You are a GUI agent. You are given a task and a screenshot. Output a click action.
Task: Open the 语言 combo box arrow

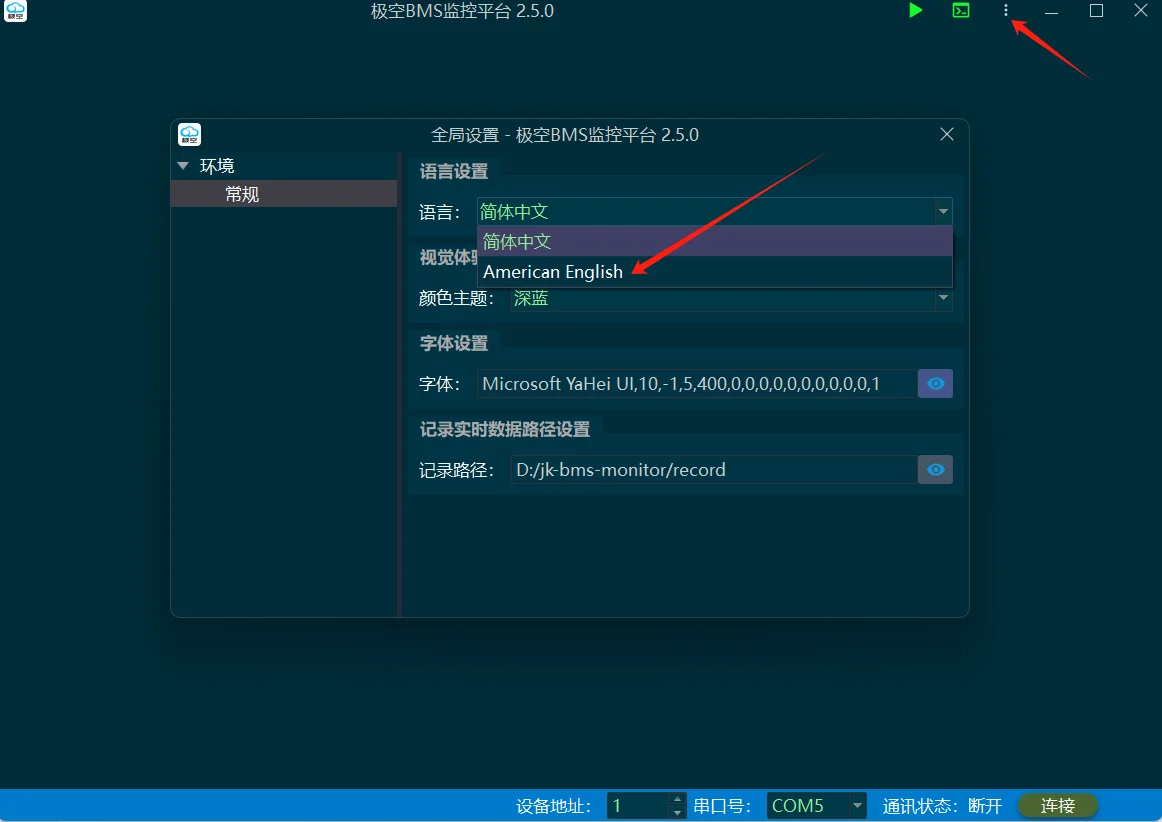click(x=943, y=212)
